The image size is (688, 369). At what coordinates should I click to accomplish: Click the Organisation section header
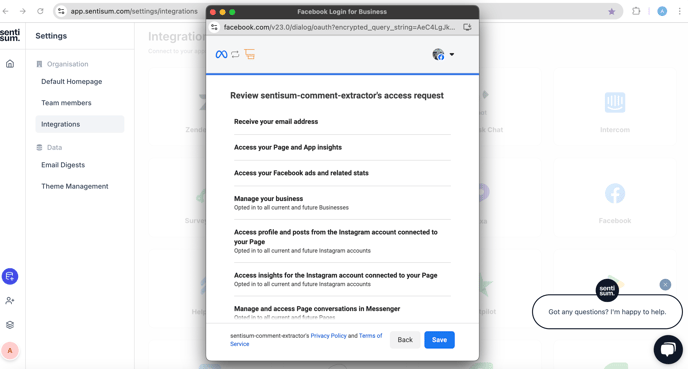point(63,64)
